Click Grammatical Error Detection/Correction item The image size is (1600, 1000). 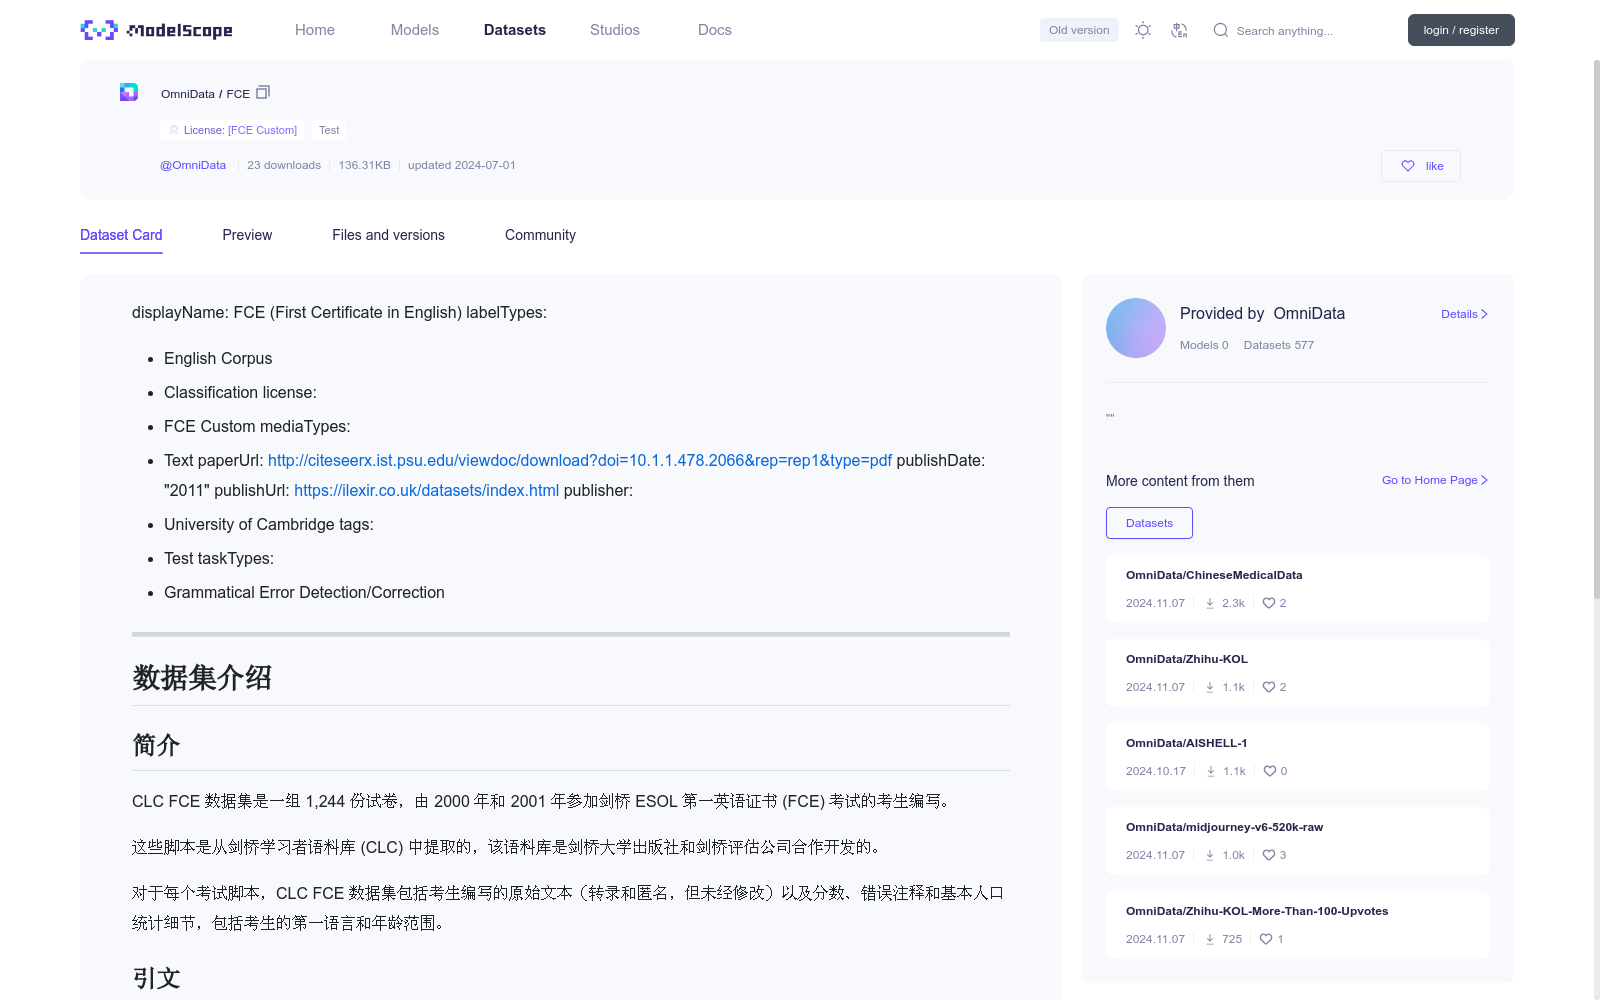[x=304, y=592]
